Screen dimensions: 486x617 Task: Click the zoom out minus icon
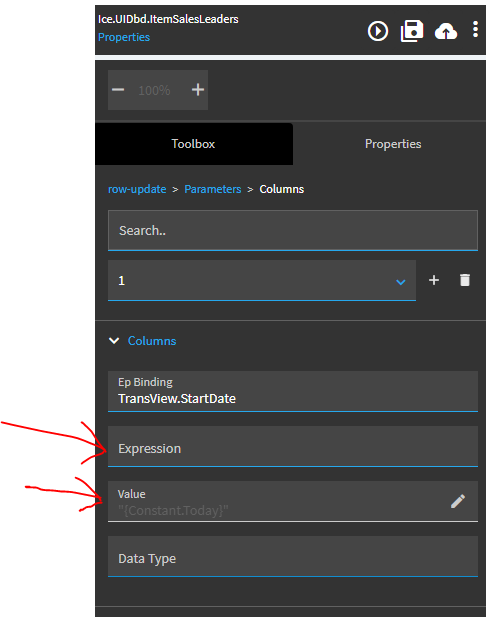118,90
